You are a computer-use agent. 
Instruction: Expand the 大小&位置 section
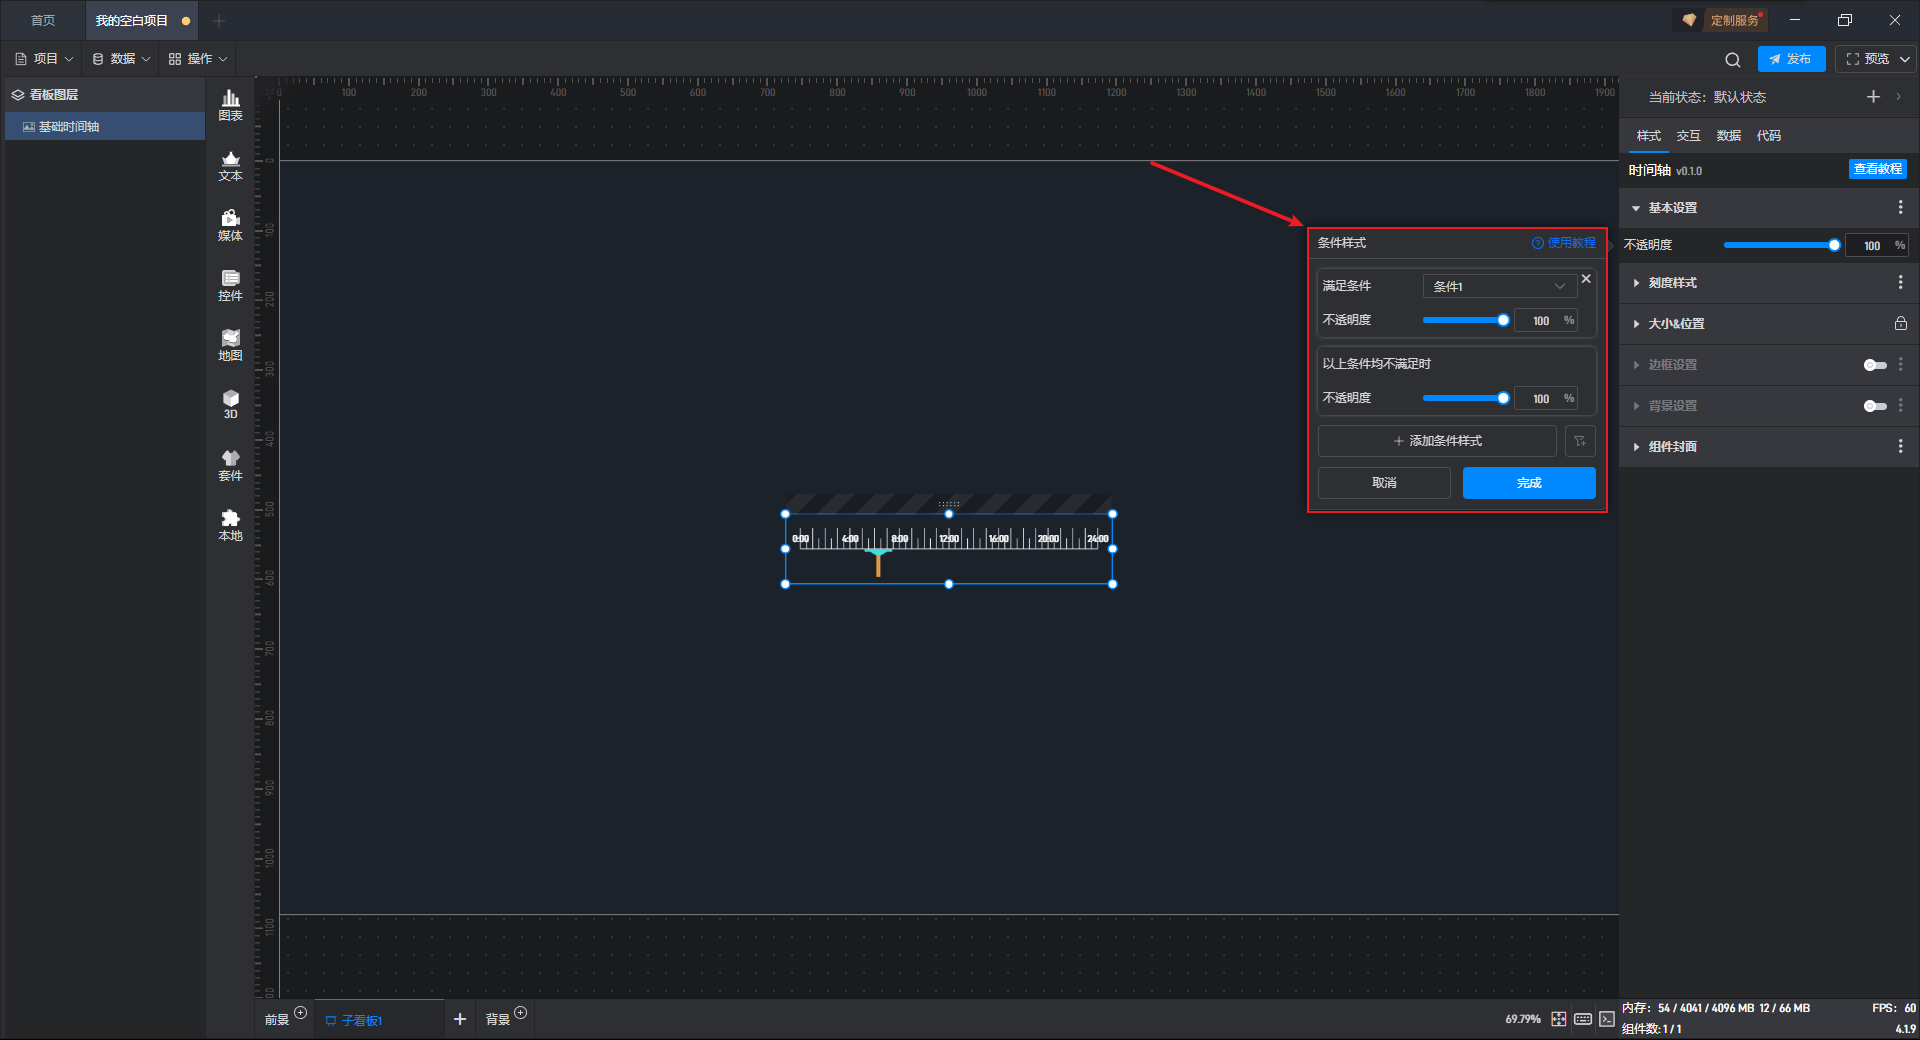1636,324
